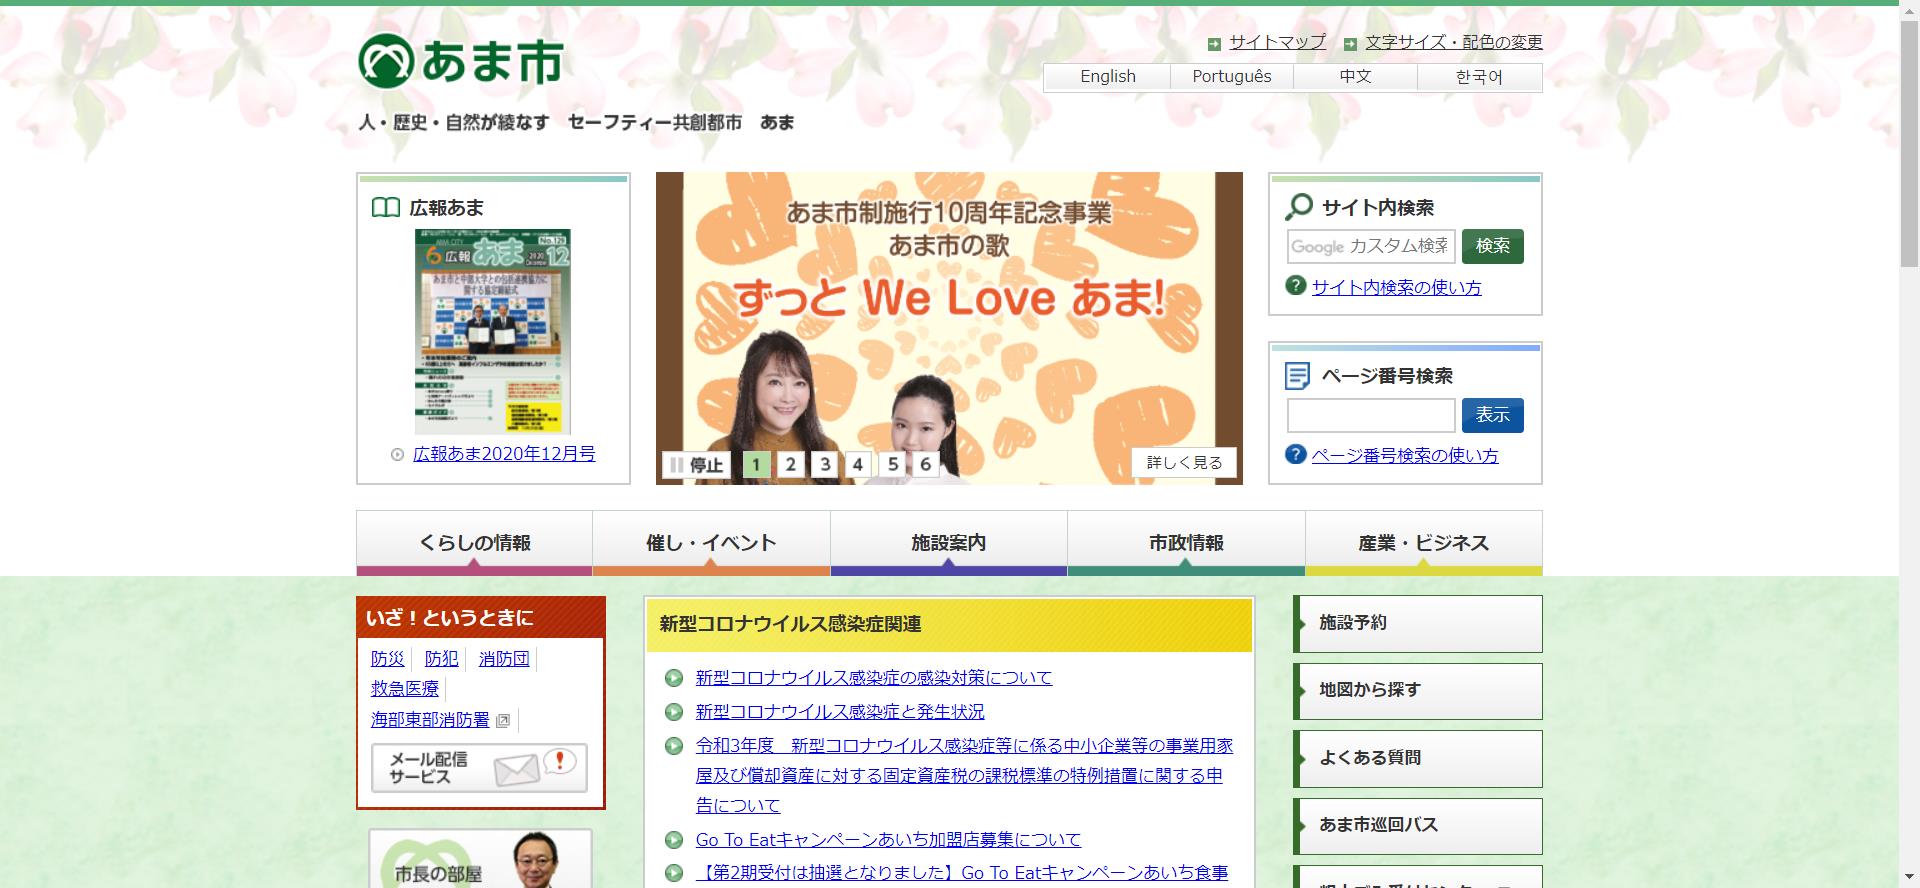Image resolution: width=1920 pixels, height=888 pixels.
Task: Click the help icon beside page number search usage
Action: pos(1295,454)
